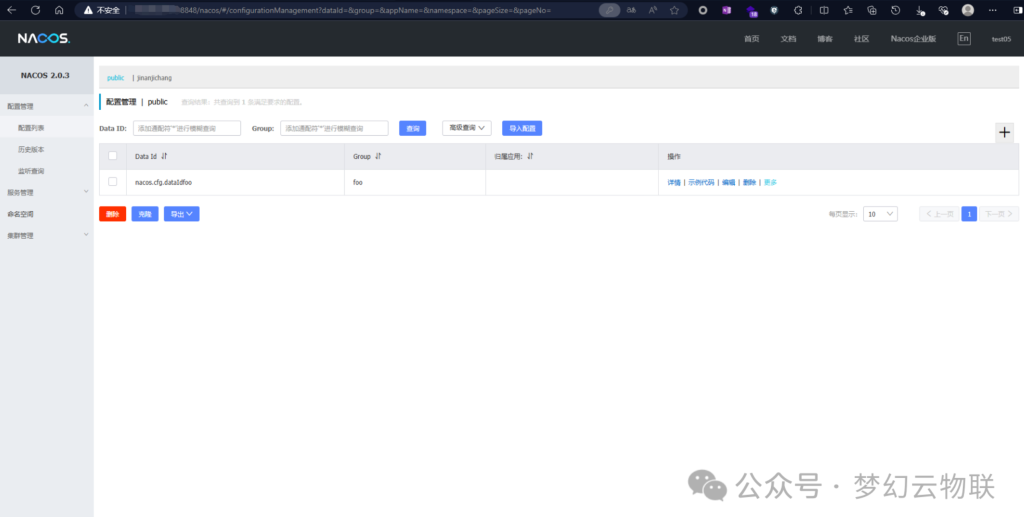Screen dimensions: 1024x517
Task: Go back using browser back arrow
Action: pos(11,10)
